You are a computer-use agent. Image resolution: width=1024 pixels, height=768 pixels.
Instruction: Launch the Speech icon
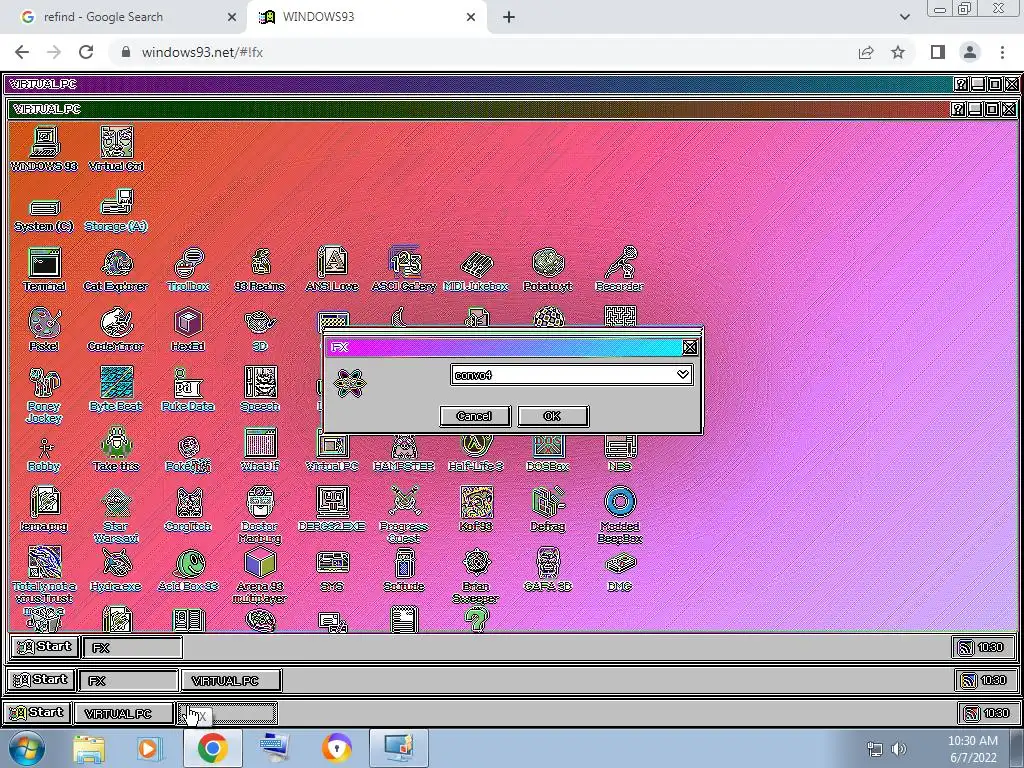(x=260, y=389)
